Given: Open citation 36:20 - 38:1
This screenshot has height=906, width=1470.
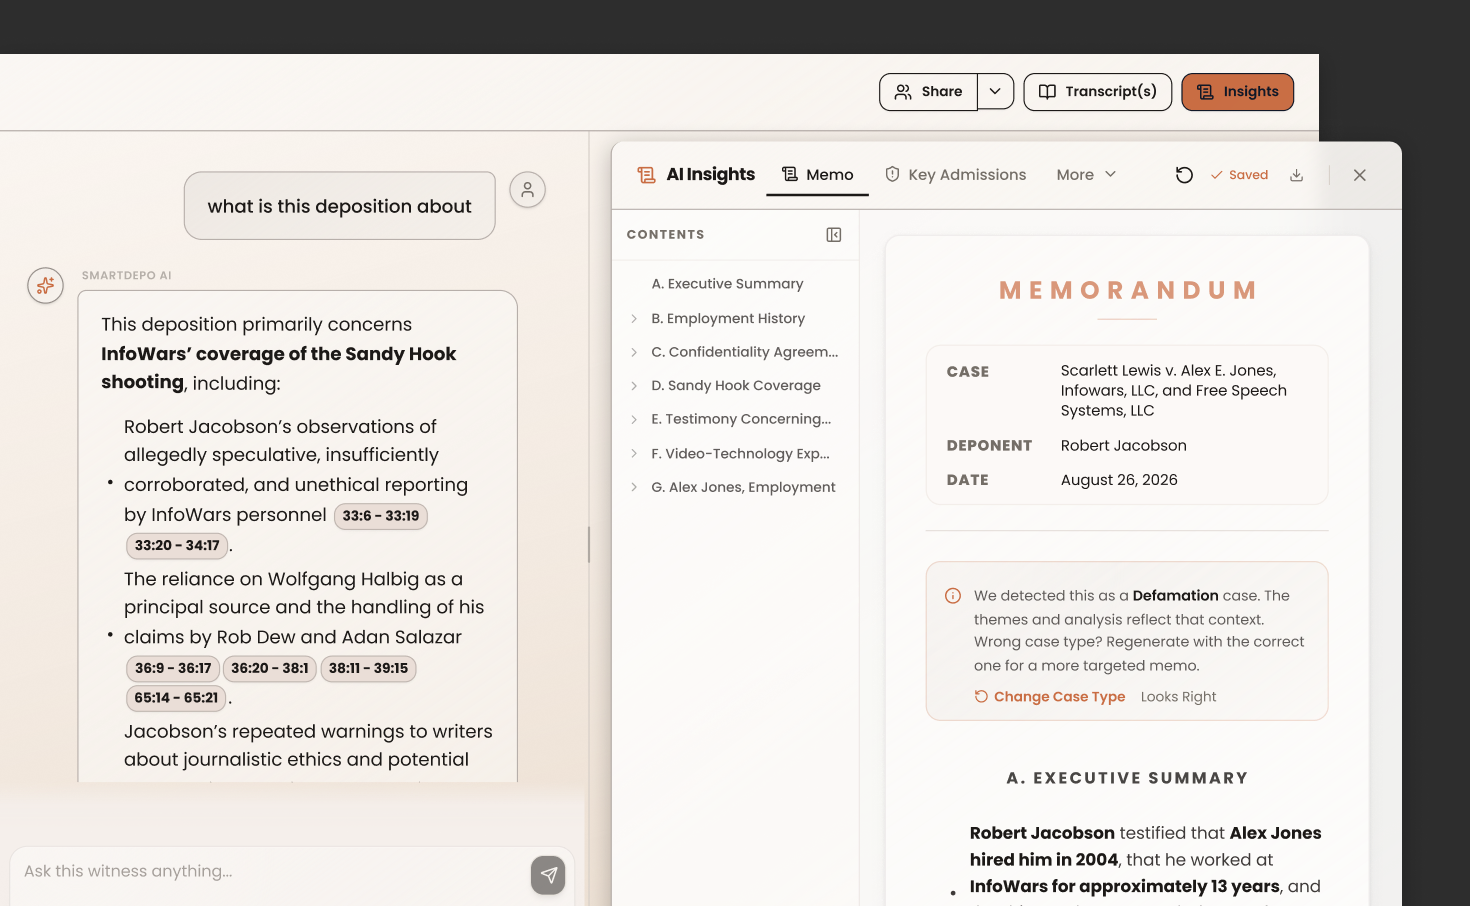Looking at the screenshot, I should [270, 668].
